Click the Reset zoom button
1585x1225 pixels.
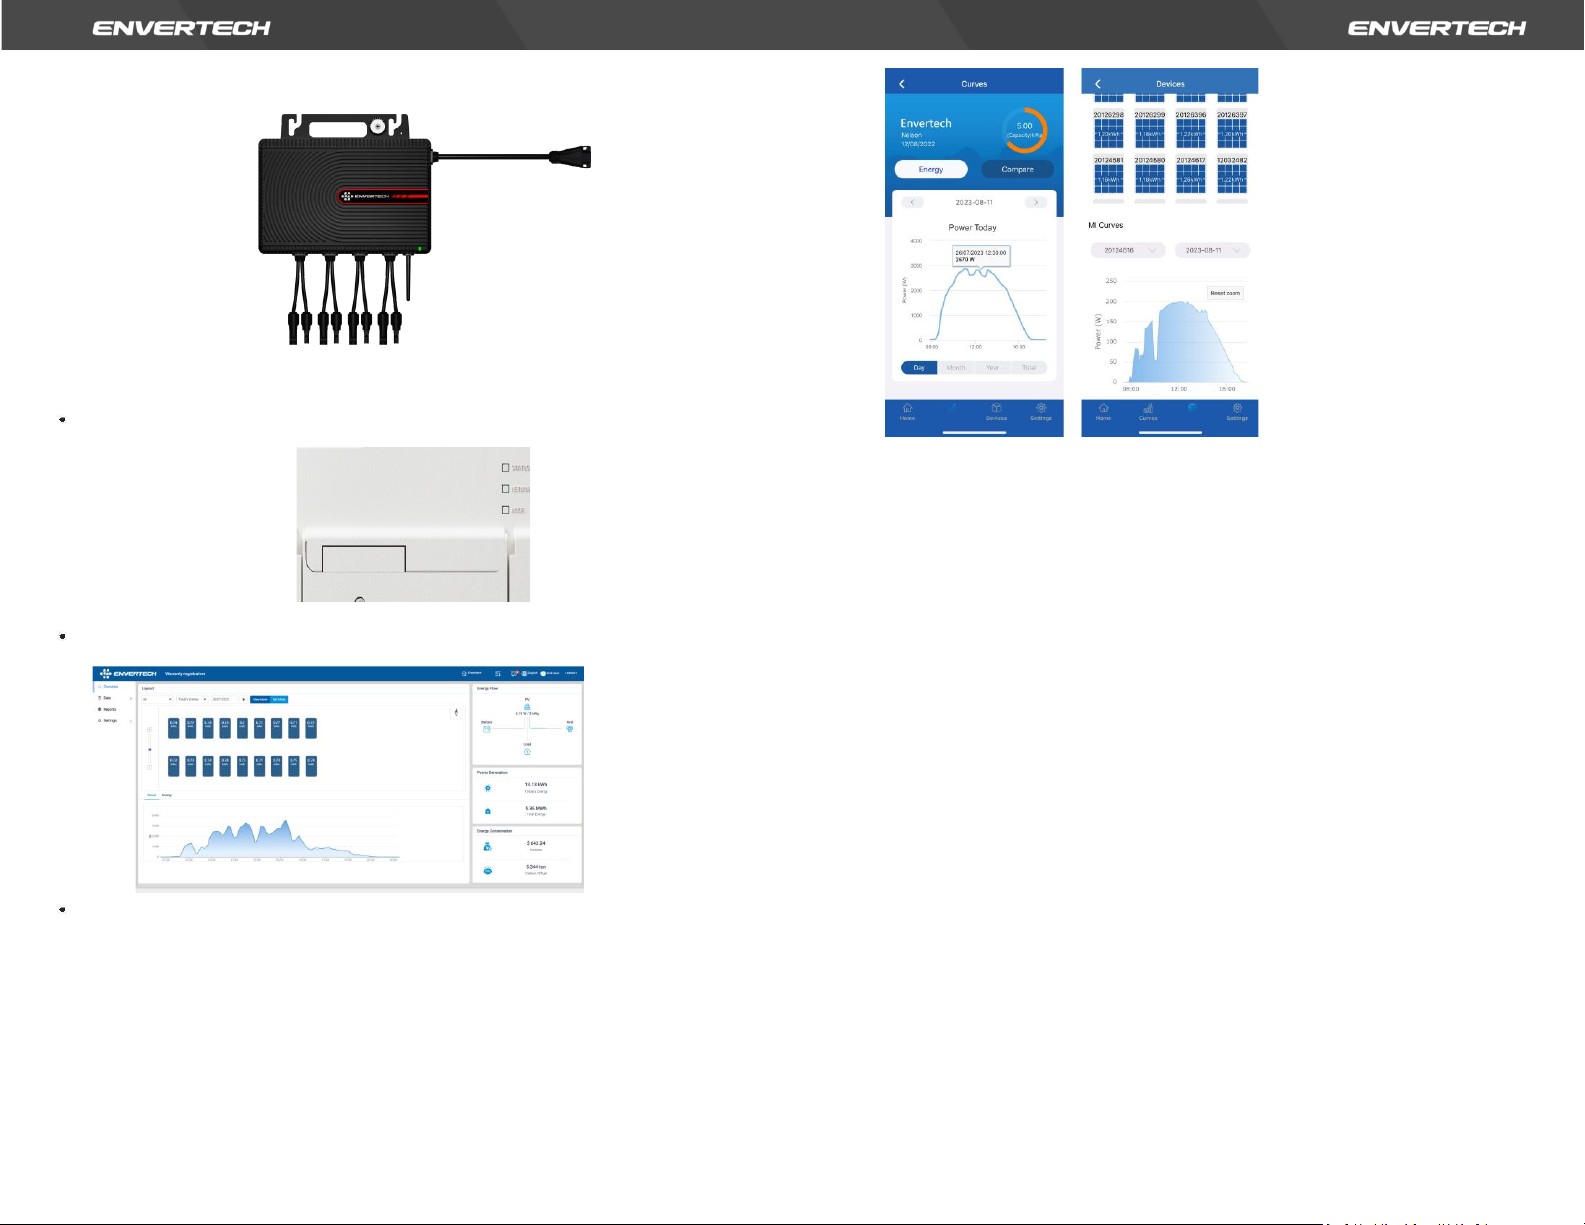[x=1225, y=293]
